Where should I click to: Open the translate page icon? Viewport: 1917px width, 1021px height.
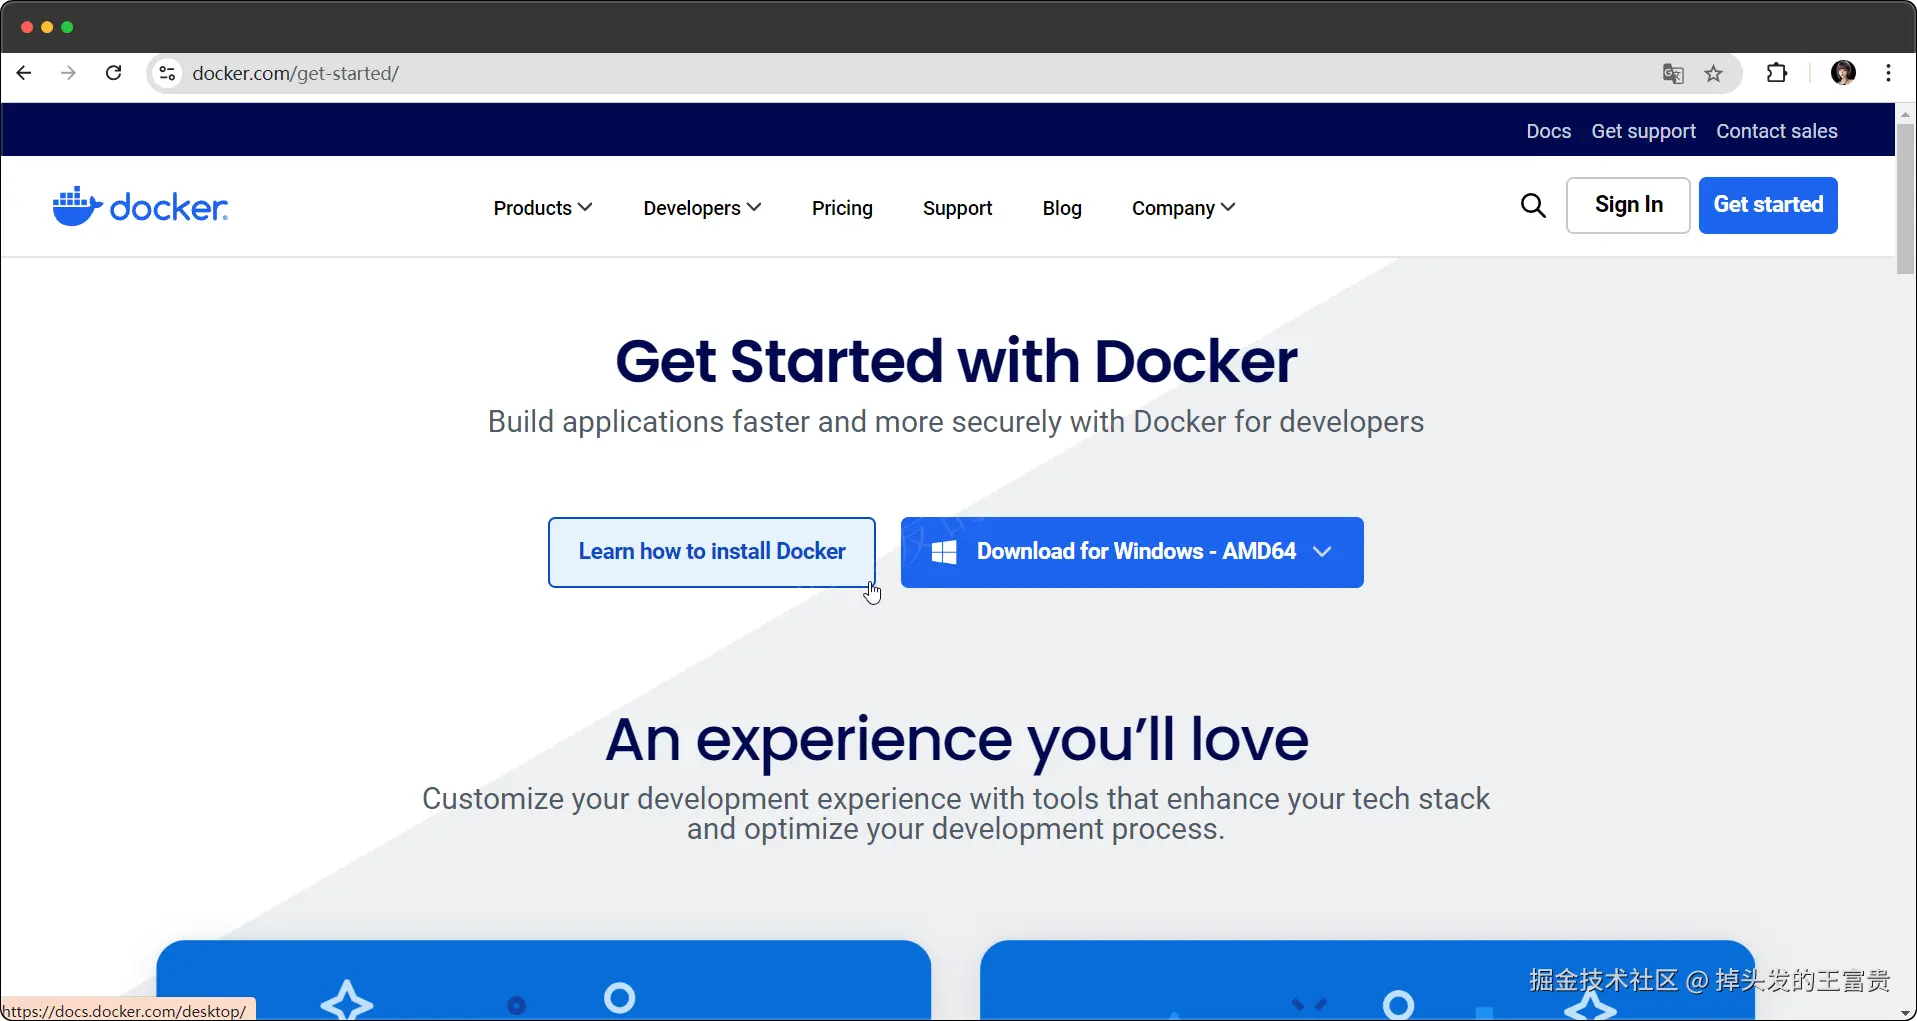pos(1673,74)
